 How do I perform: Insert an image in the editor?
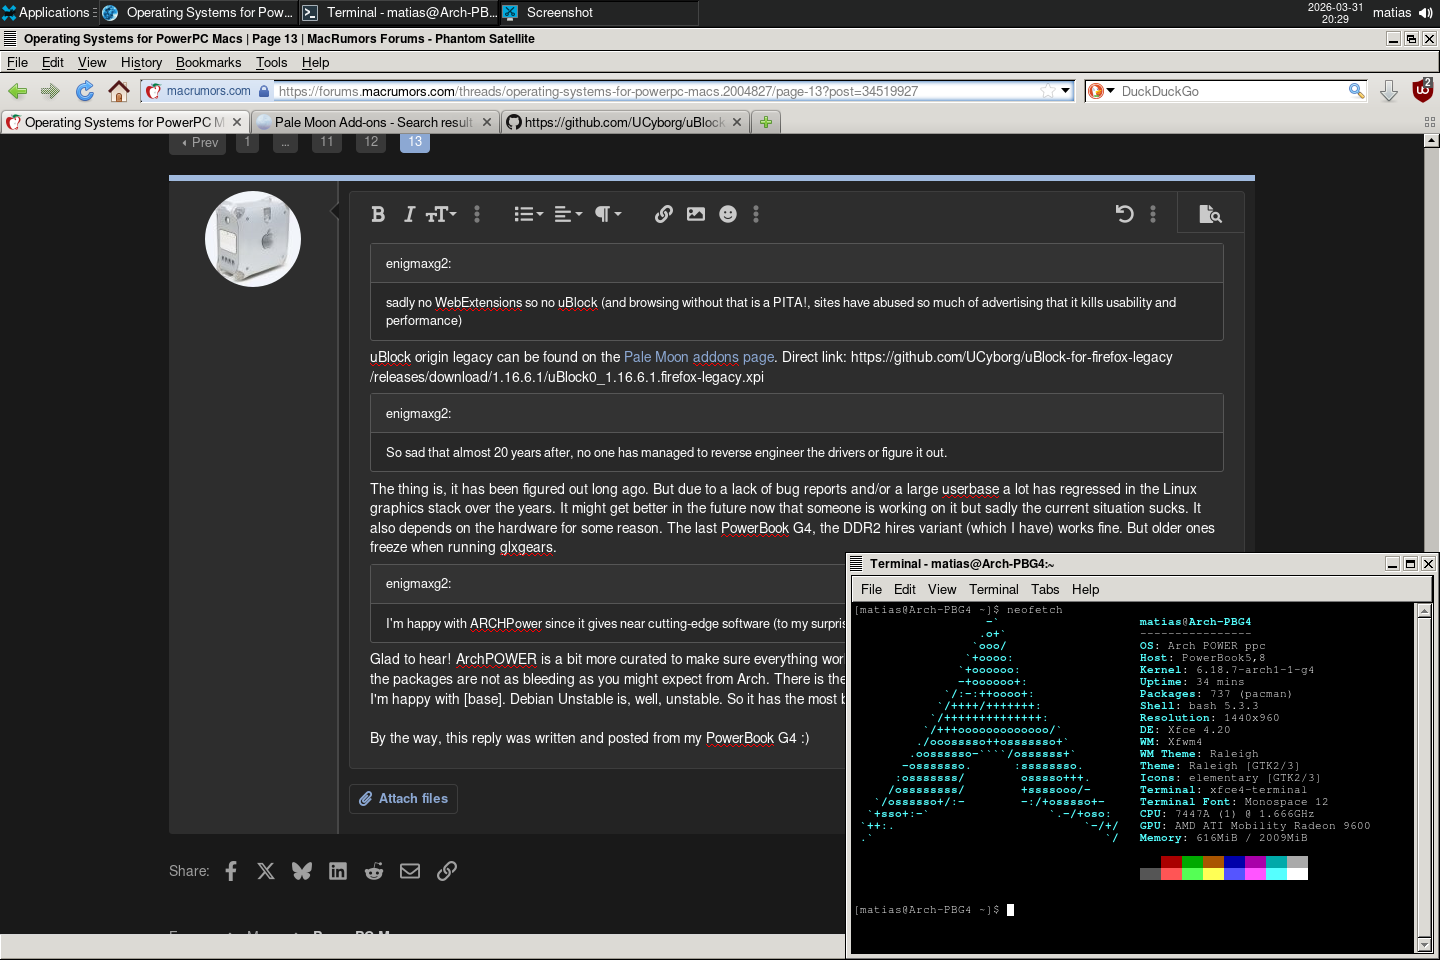[696, 214]
